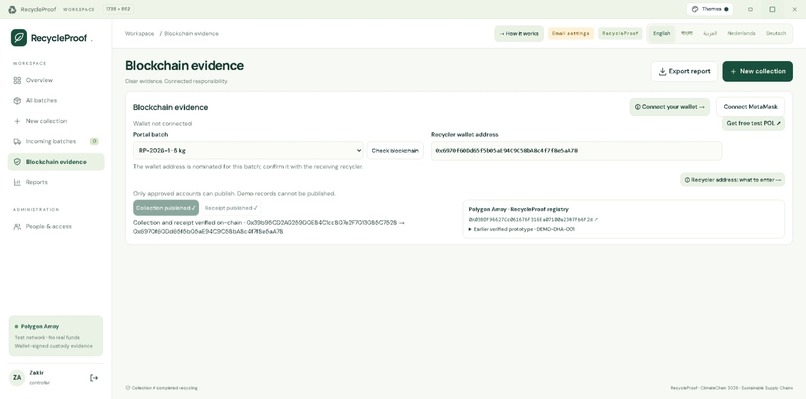Open the registry contract address link
Viewport: 806px width, 399px height.
tap(533, 220)
